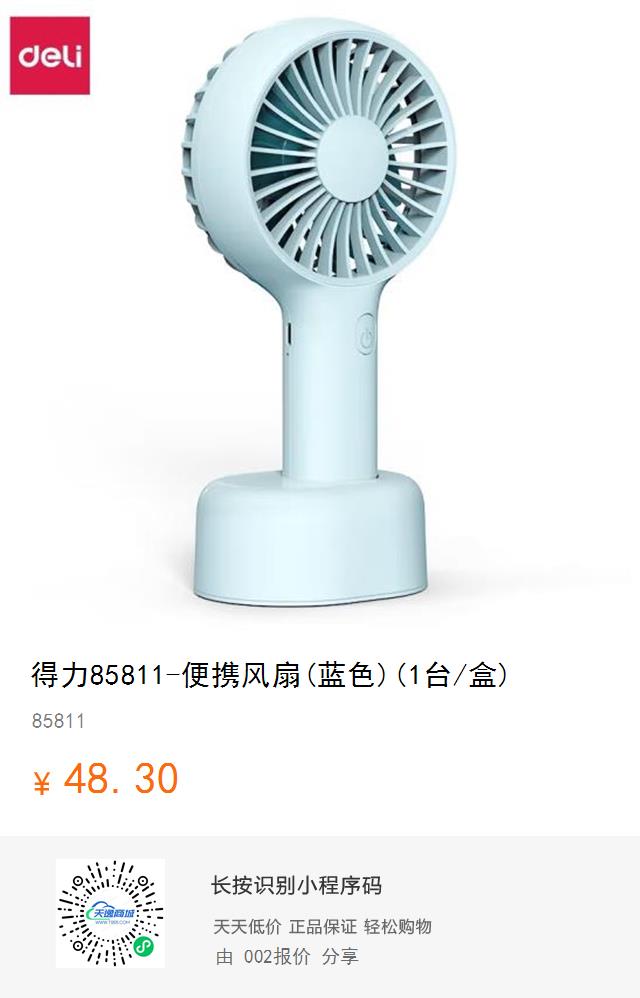The height and width of the screenshot is (998, 640).
Task: Click the 分享 share label
Action: 340,956
